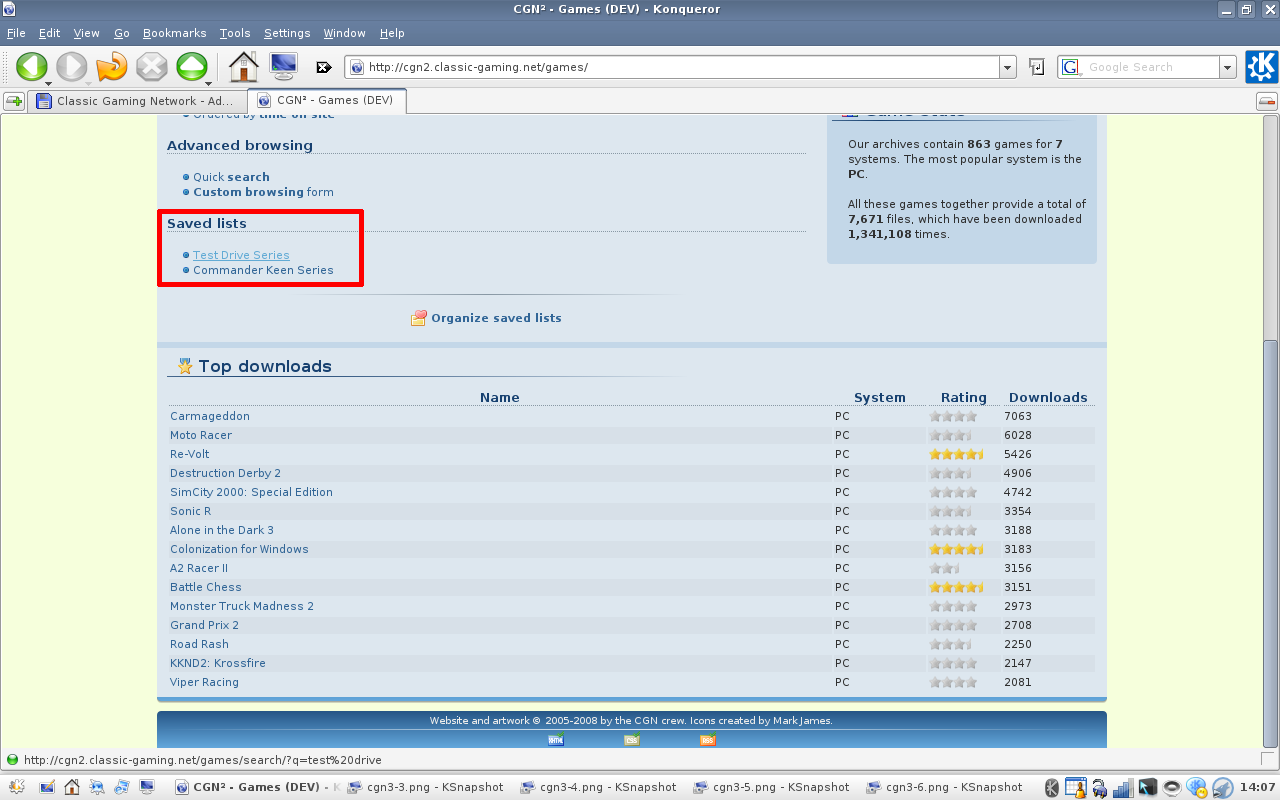
Task: Open the Commander Keen Series saved list
Action: [x=263, y=270]
